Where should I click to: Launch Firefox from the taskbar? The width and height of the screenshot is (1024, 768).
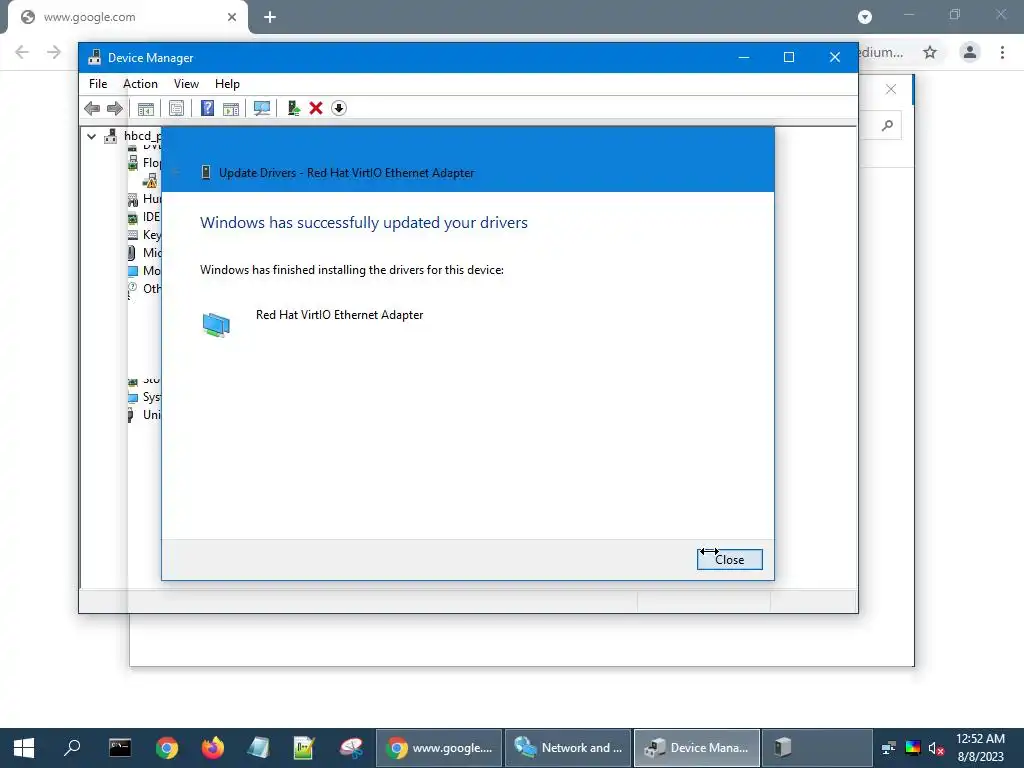coord(213,748)
